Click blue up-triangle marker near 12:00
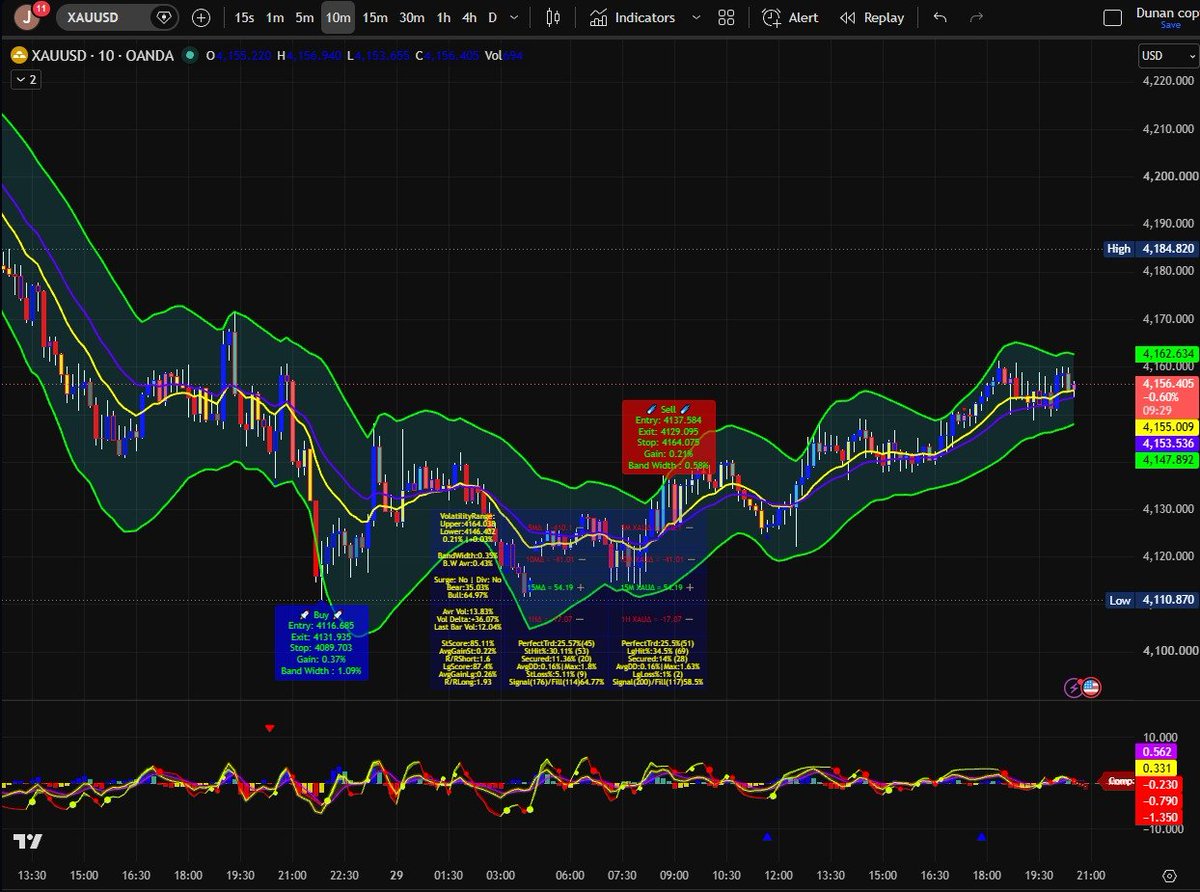This screenshot has height=892, width=1200. coord(767,836)
